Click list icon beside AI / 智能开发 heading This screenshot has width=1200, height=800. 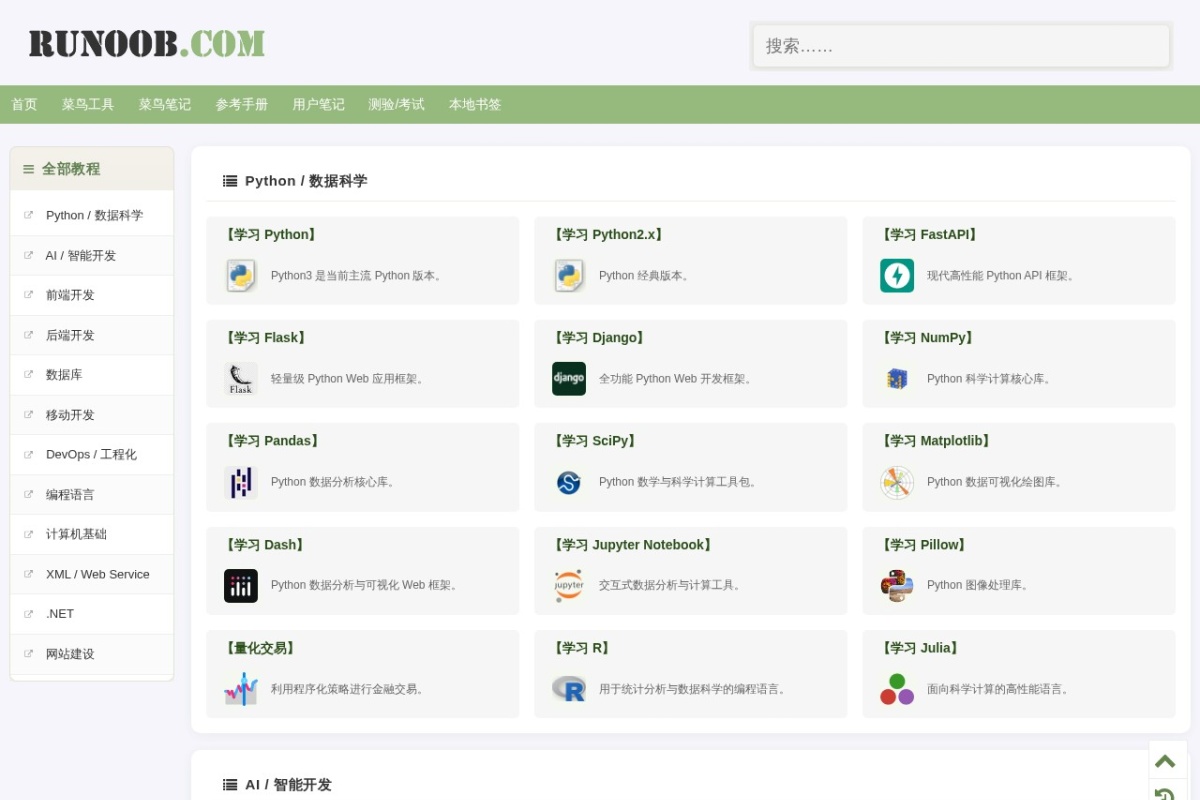point(230,785)
